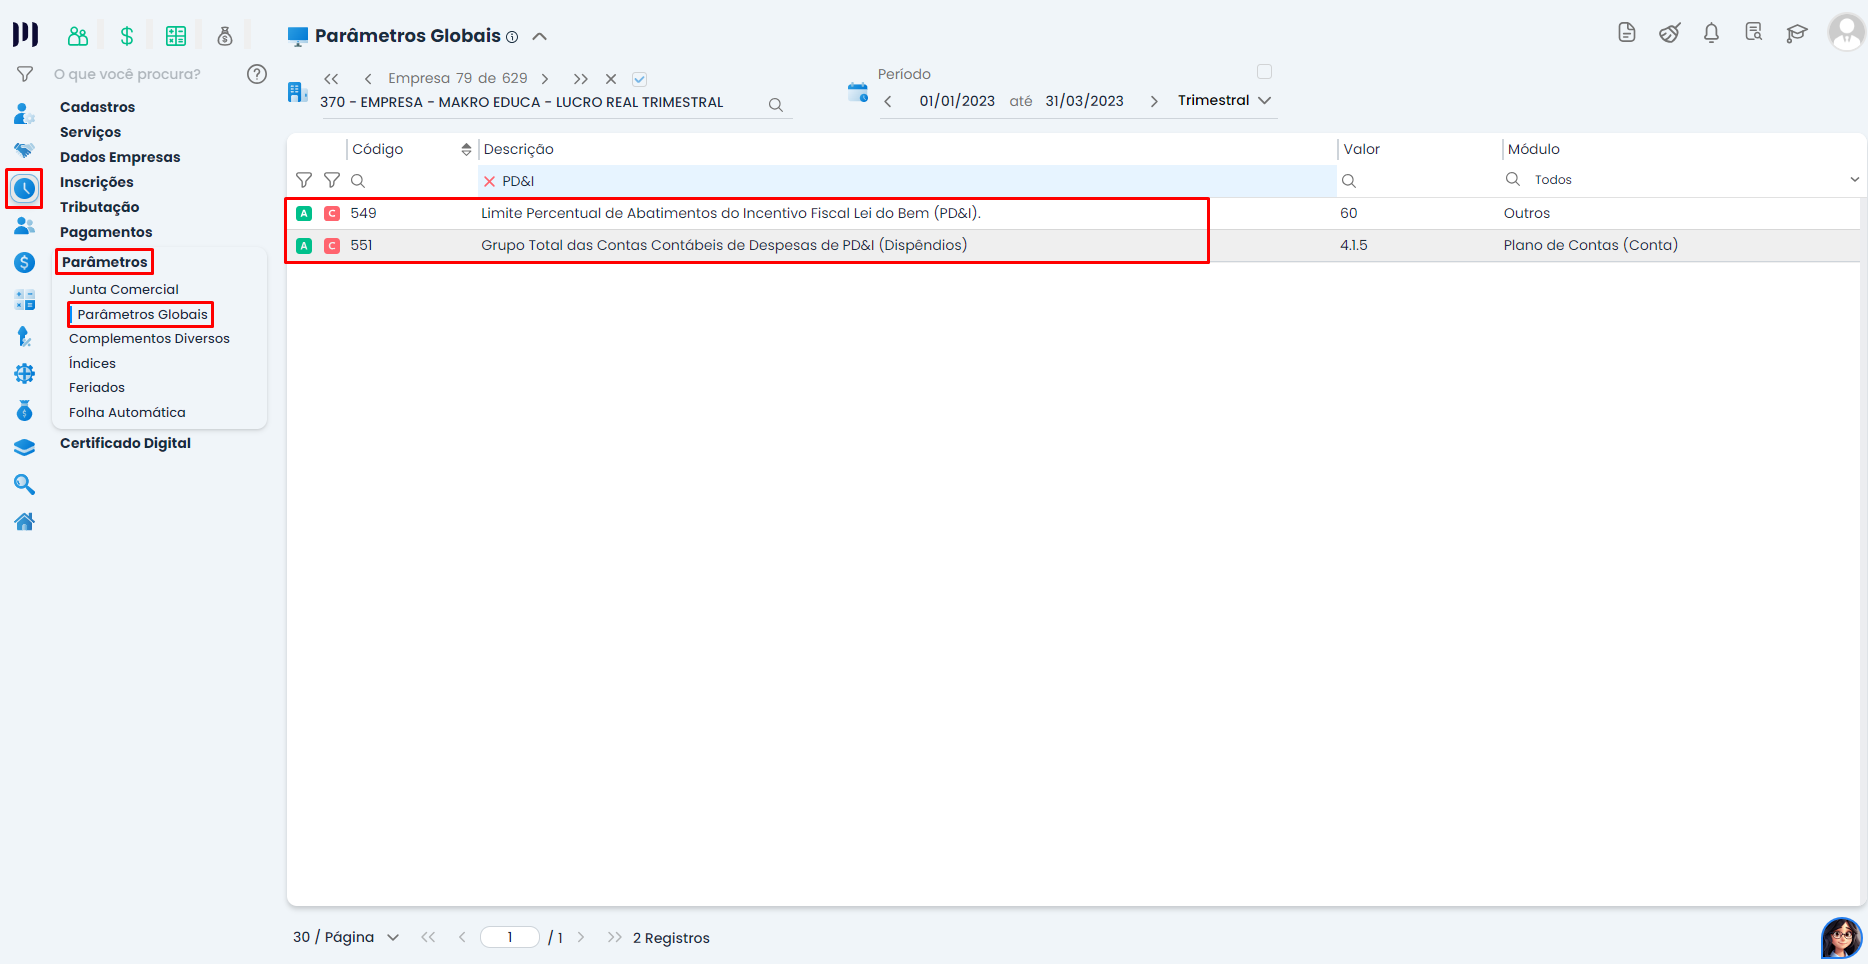Click the period end date 31/03/2023
The image size is (1868, 964).
[x=1084, y=101]
